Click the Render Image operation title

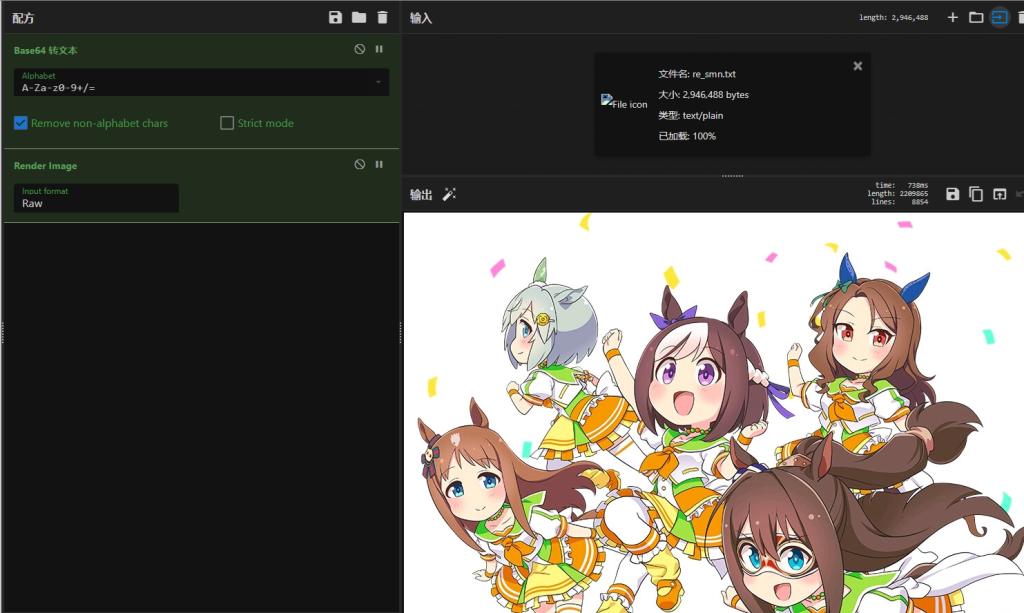[46, 166]
